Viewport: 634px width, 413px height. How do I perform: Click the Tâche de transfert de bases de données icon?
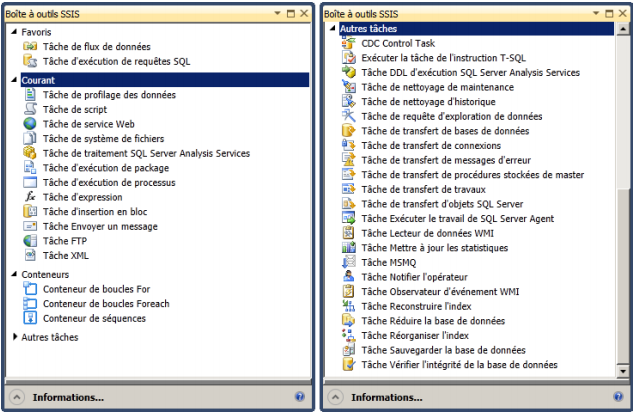[349, 131]
